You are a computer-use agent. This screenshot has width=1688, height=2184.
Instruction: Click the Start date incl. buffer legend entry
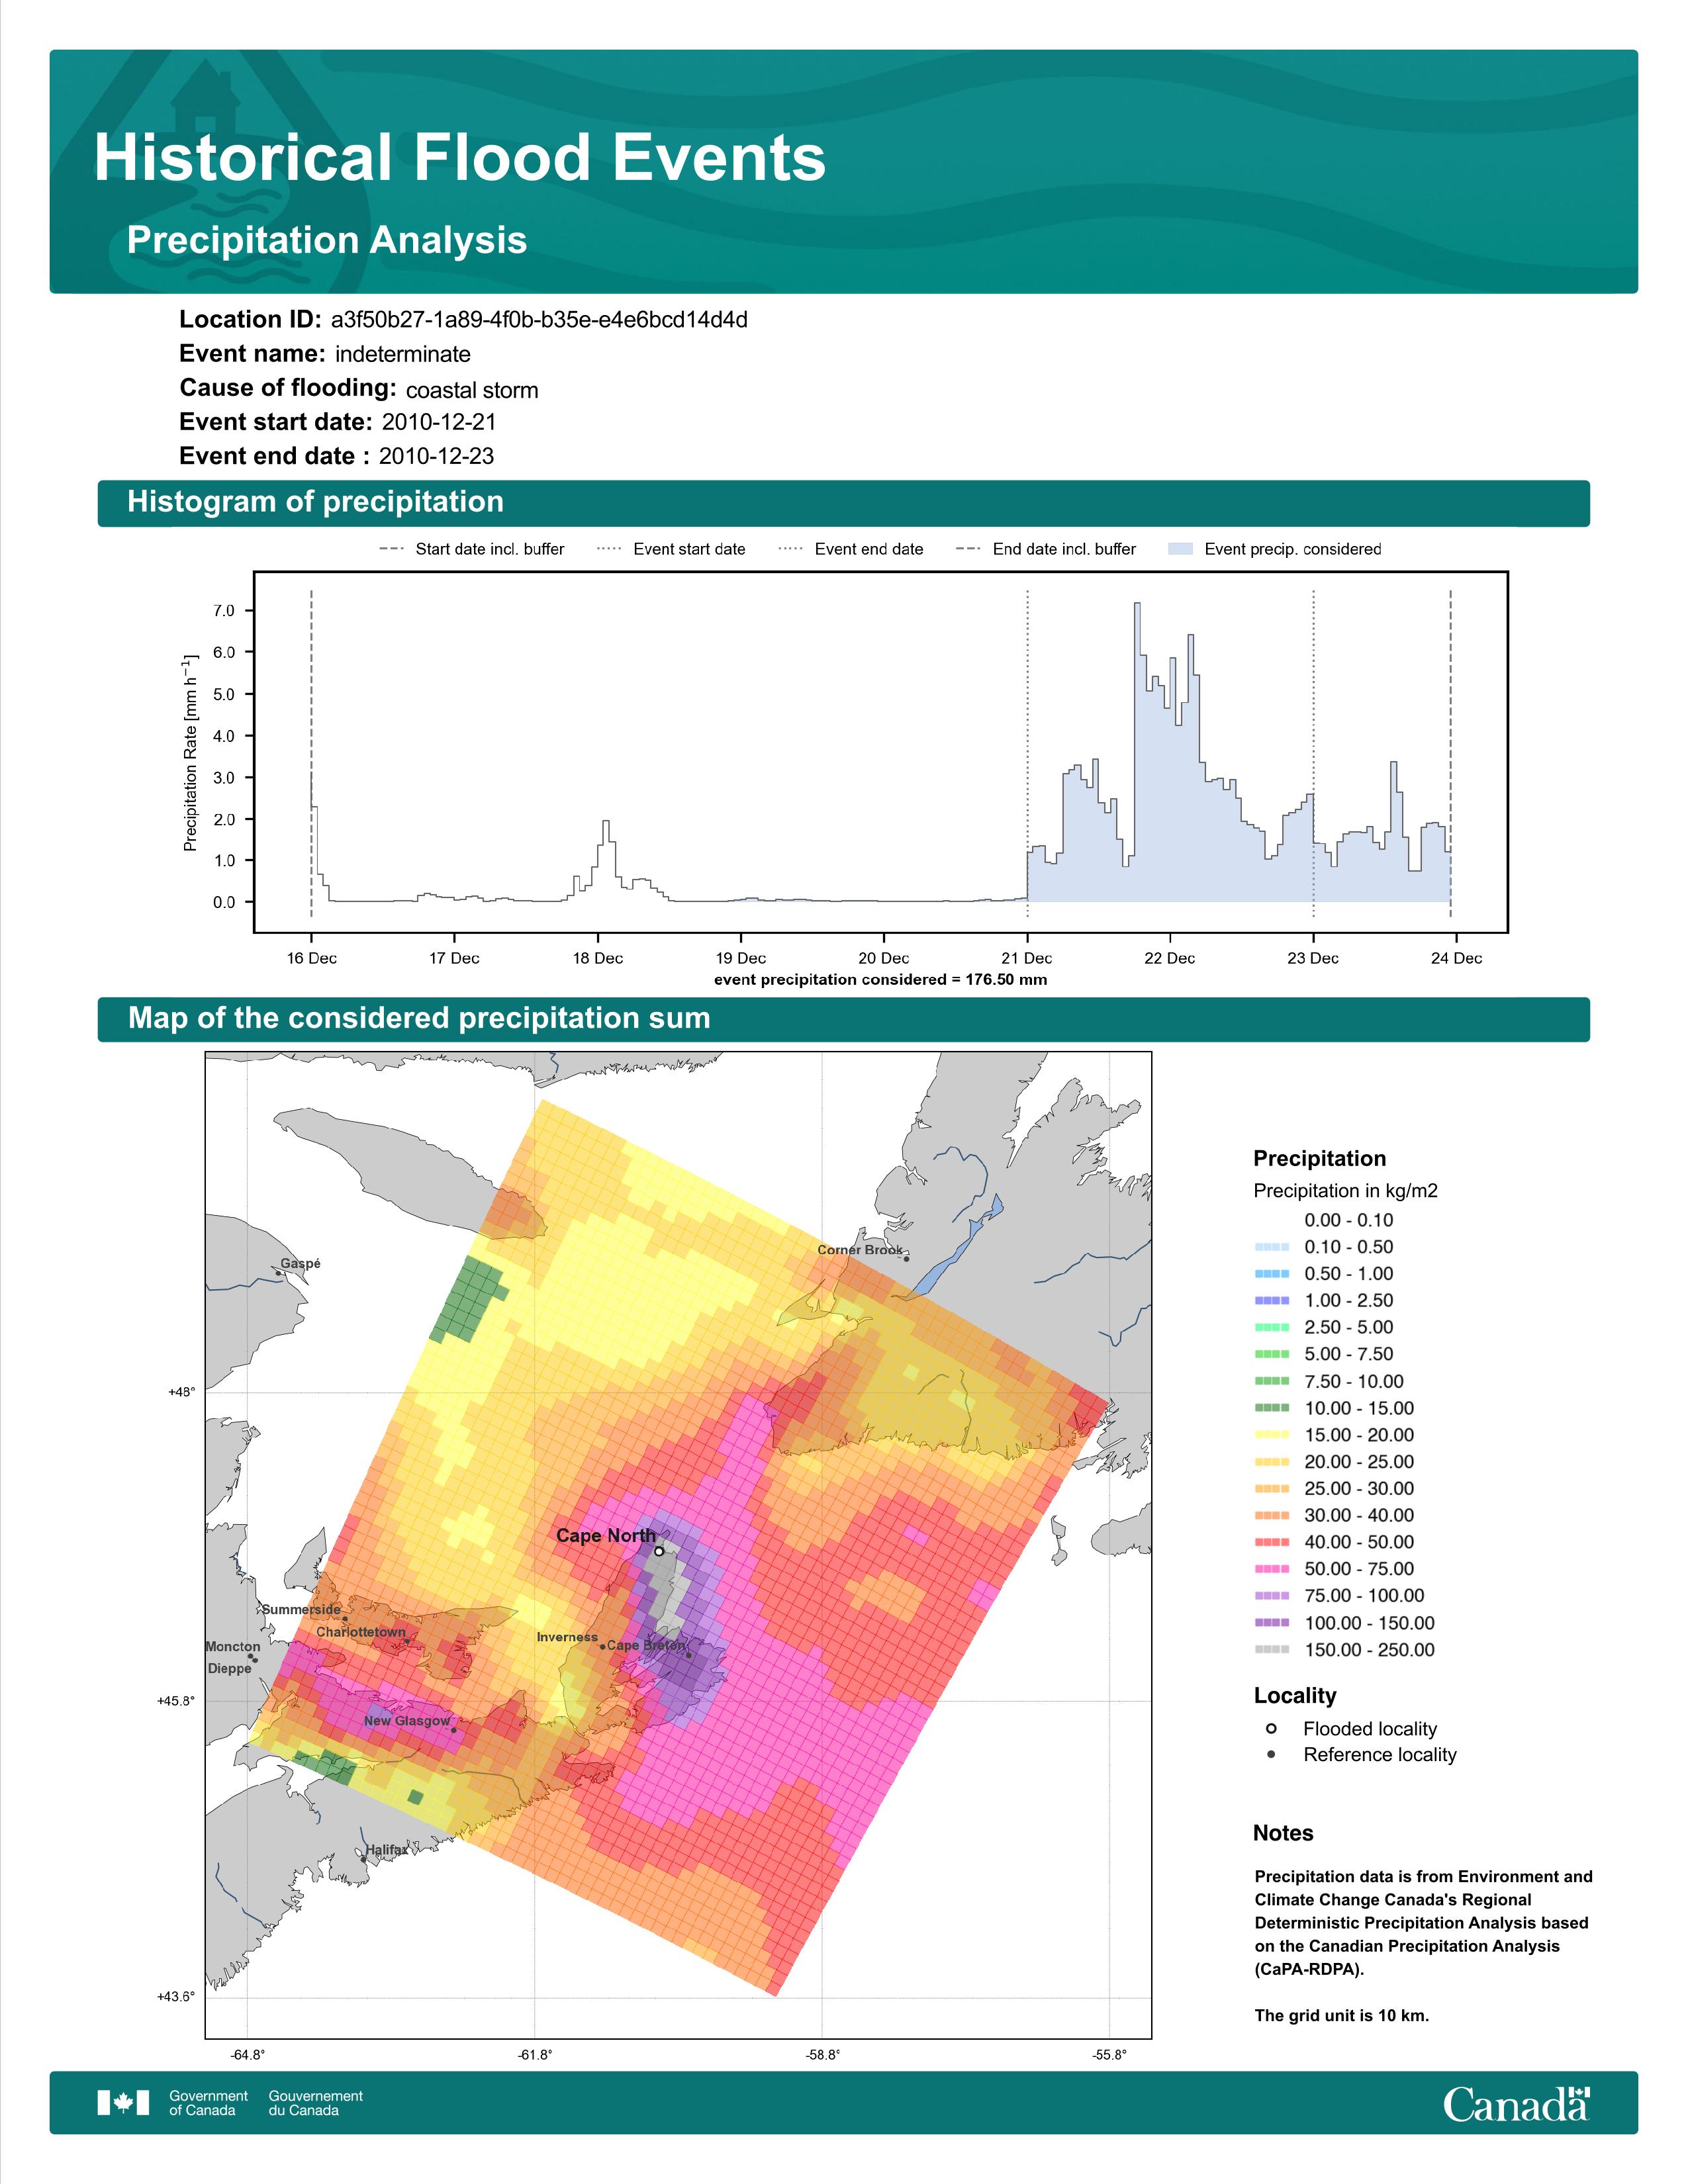[x=472, y=549]
